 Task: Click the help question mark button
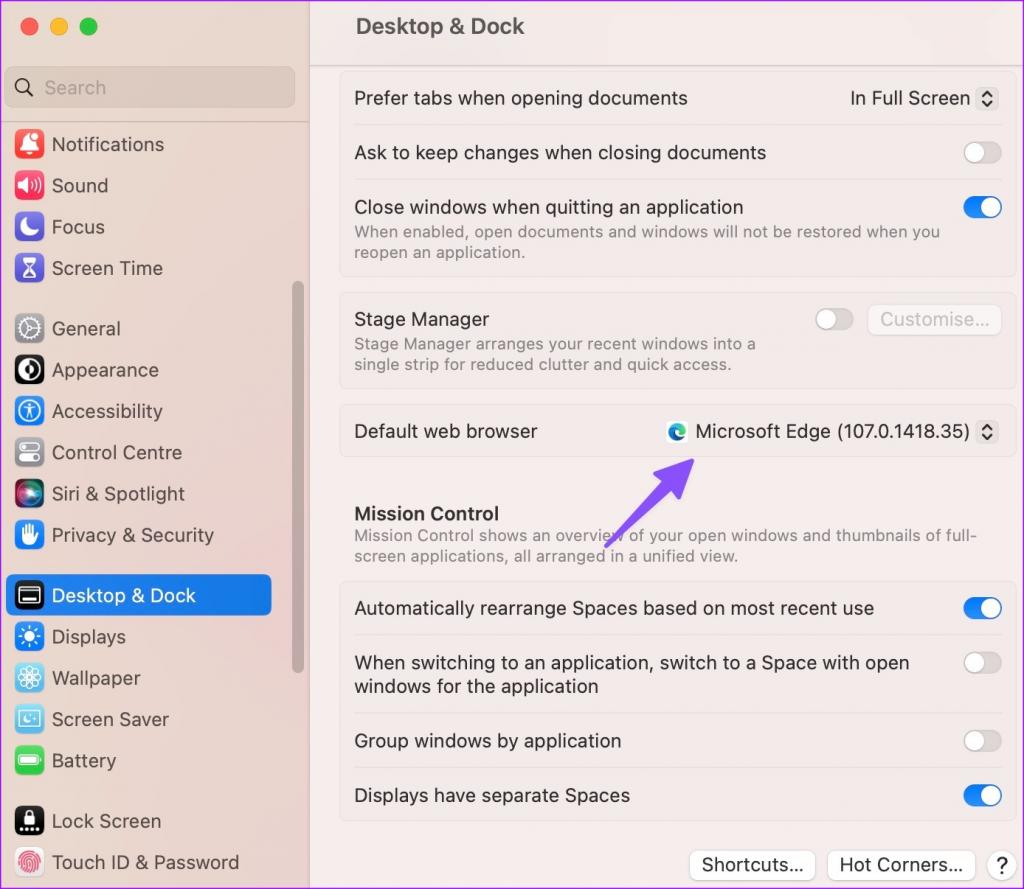[x=1002, y=865]
